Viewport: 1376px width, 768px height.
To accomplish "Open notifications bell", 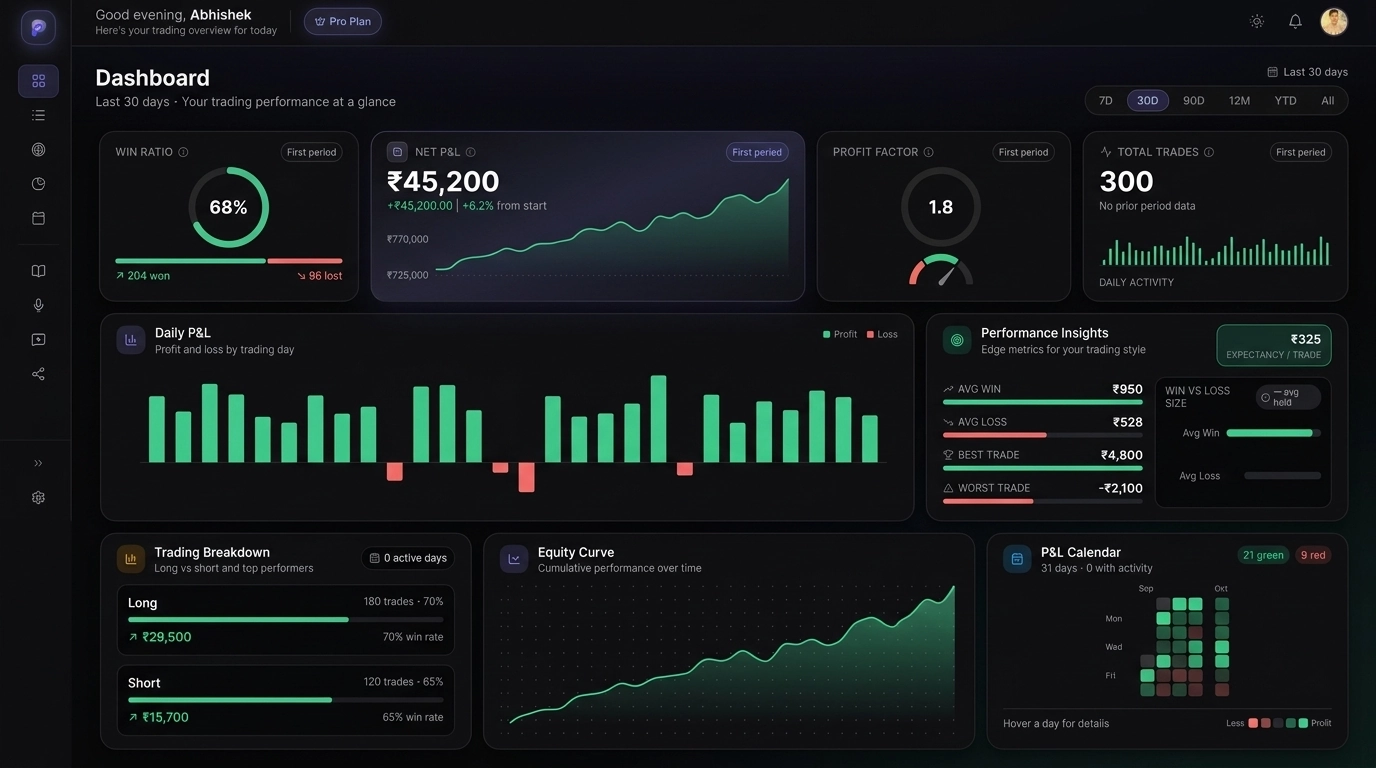I will pyautogui.click(x=1295, y=21).
